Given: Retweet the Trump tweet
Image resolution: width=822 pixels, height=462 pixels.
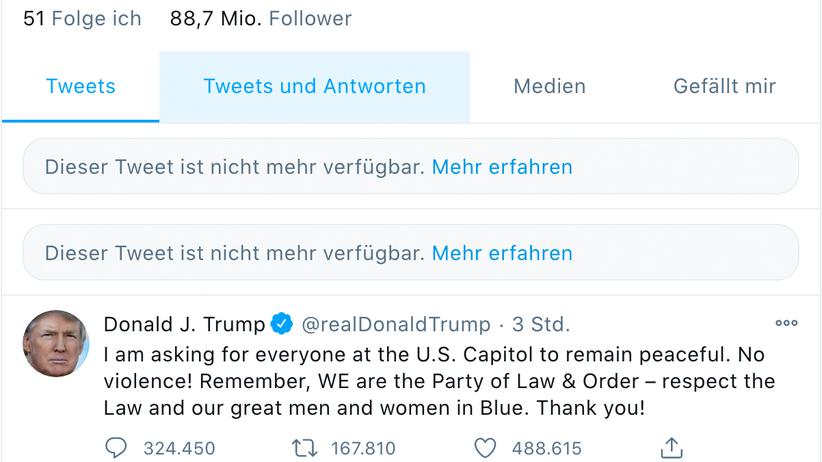Looking at the screenshot, I should click(x=302, y=447).
